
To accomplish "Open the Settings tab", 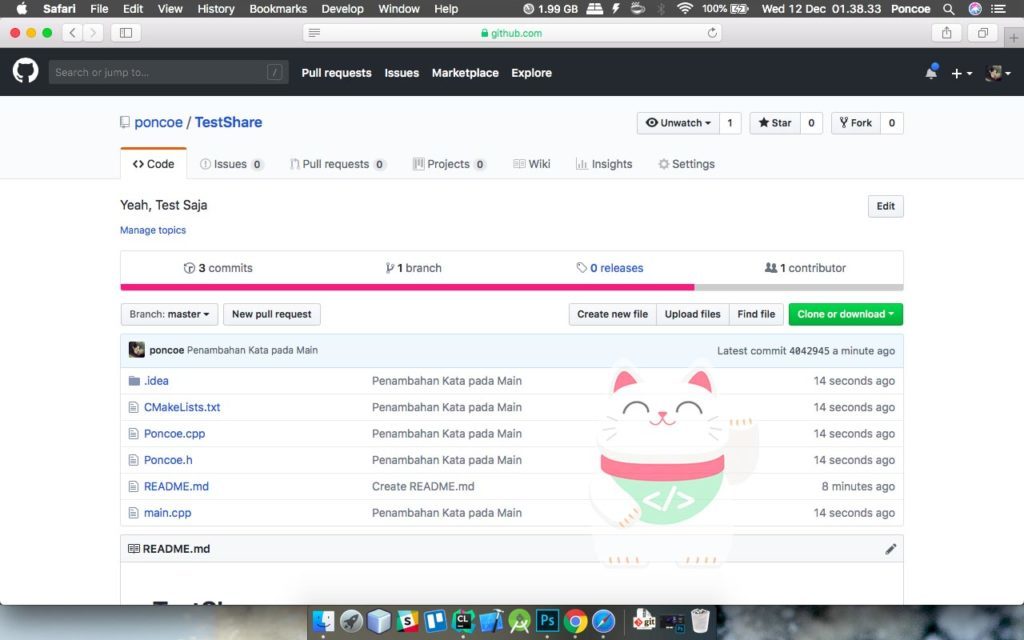I will 686,164.
